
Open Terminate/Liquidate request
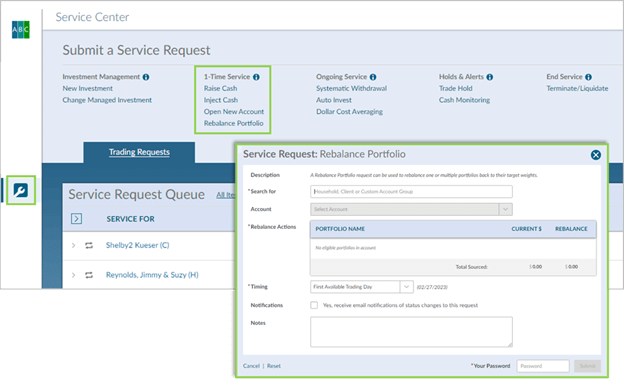point(577,88)
